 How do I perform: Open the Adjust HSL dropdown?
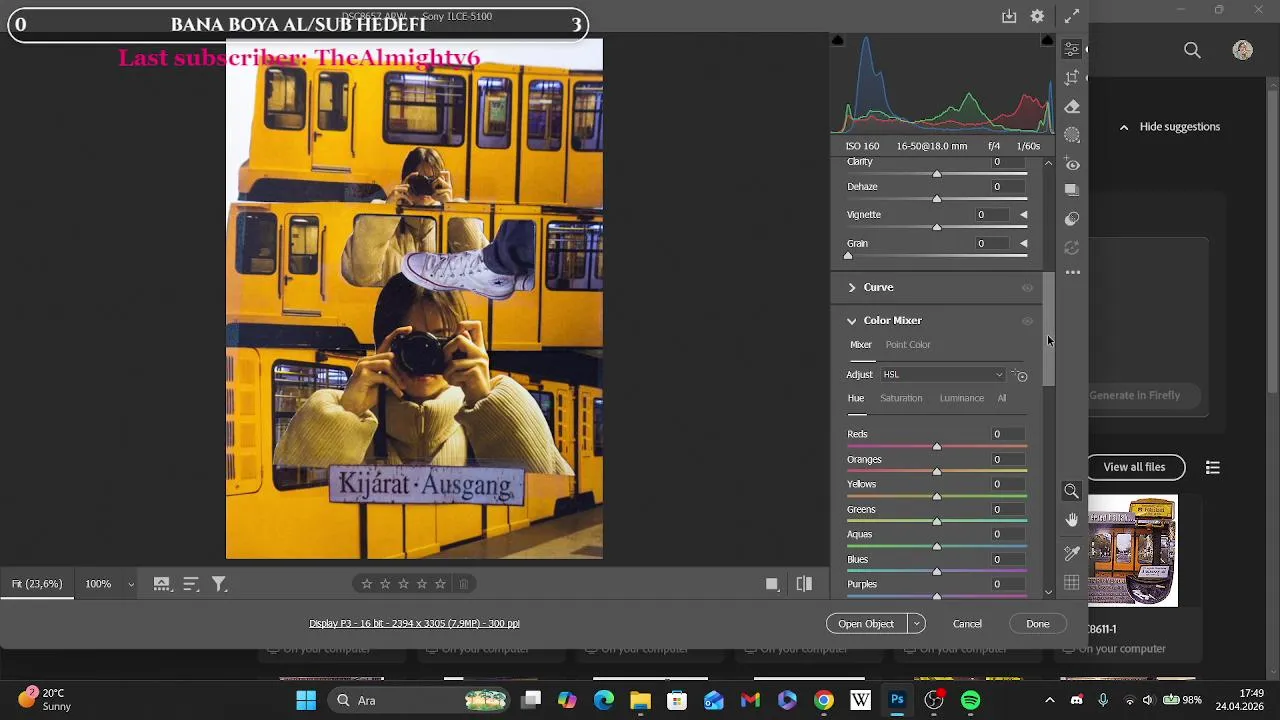click(x=943, y=375)
